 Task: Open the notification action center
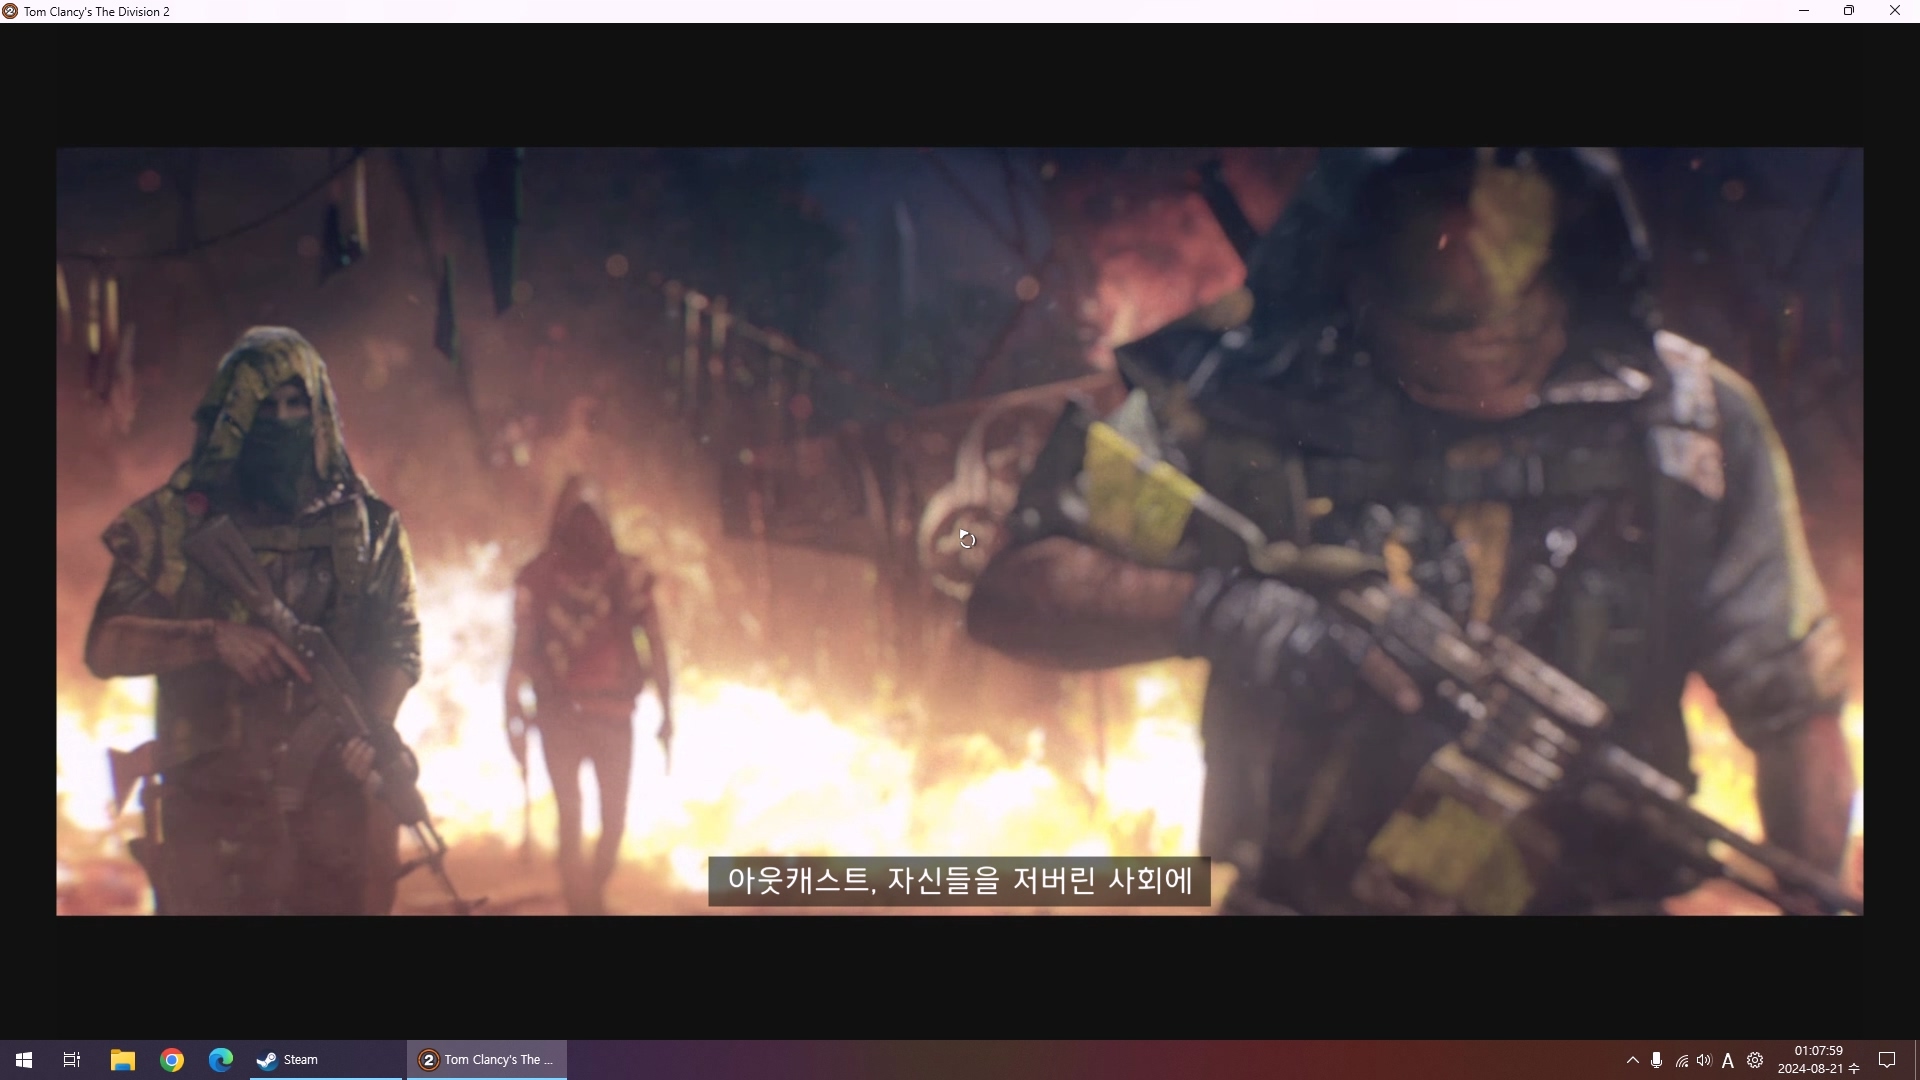point(1887,1060)
